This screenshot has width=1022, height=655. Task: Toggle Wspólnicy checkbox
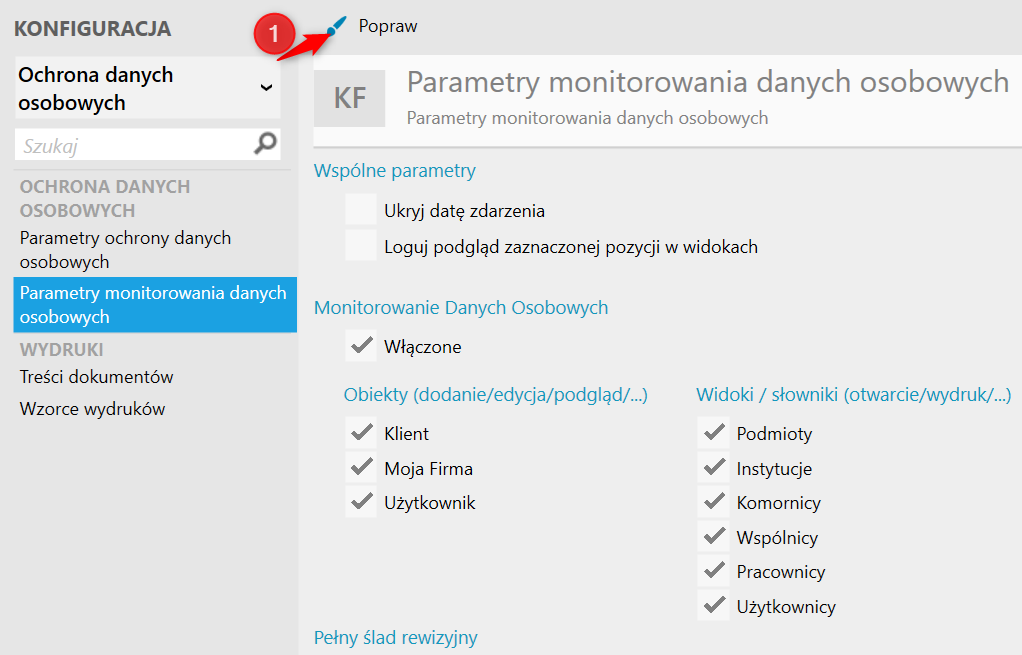[713, 537]
